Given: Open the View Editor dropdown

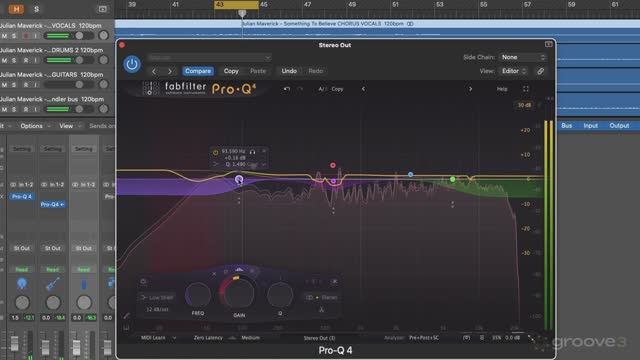Looking at the screenshot, I should click(x=514, y=71).
